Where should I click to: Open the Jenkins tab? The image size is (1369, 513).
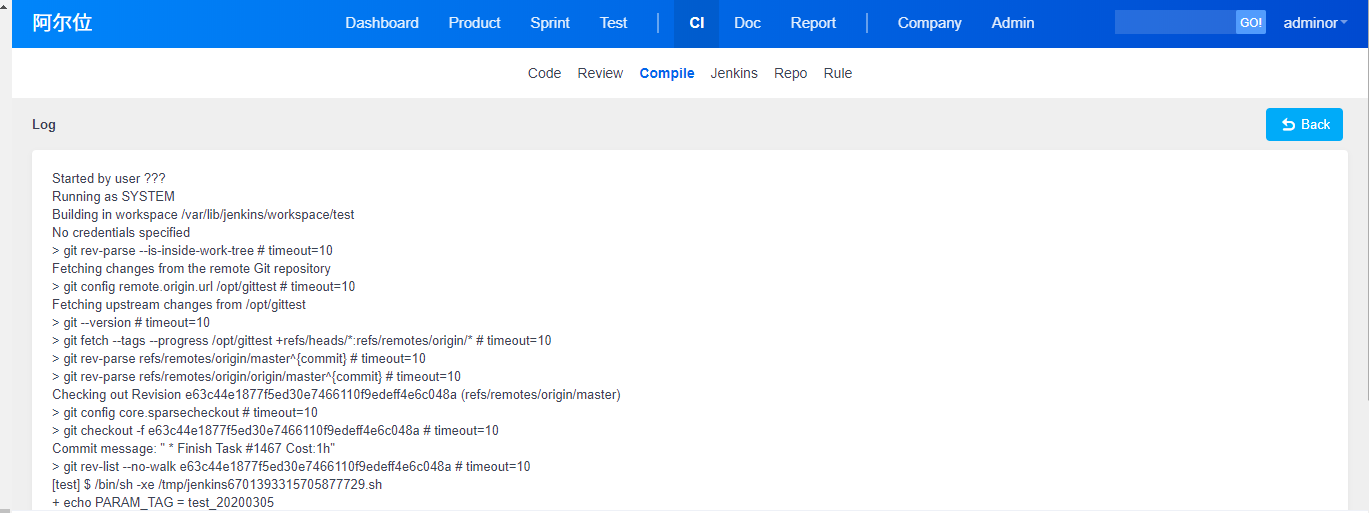(734, 73)
